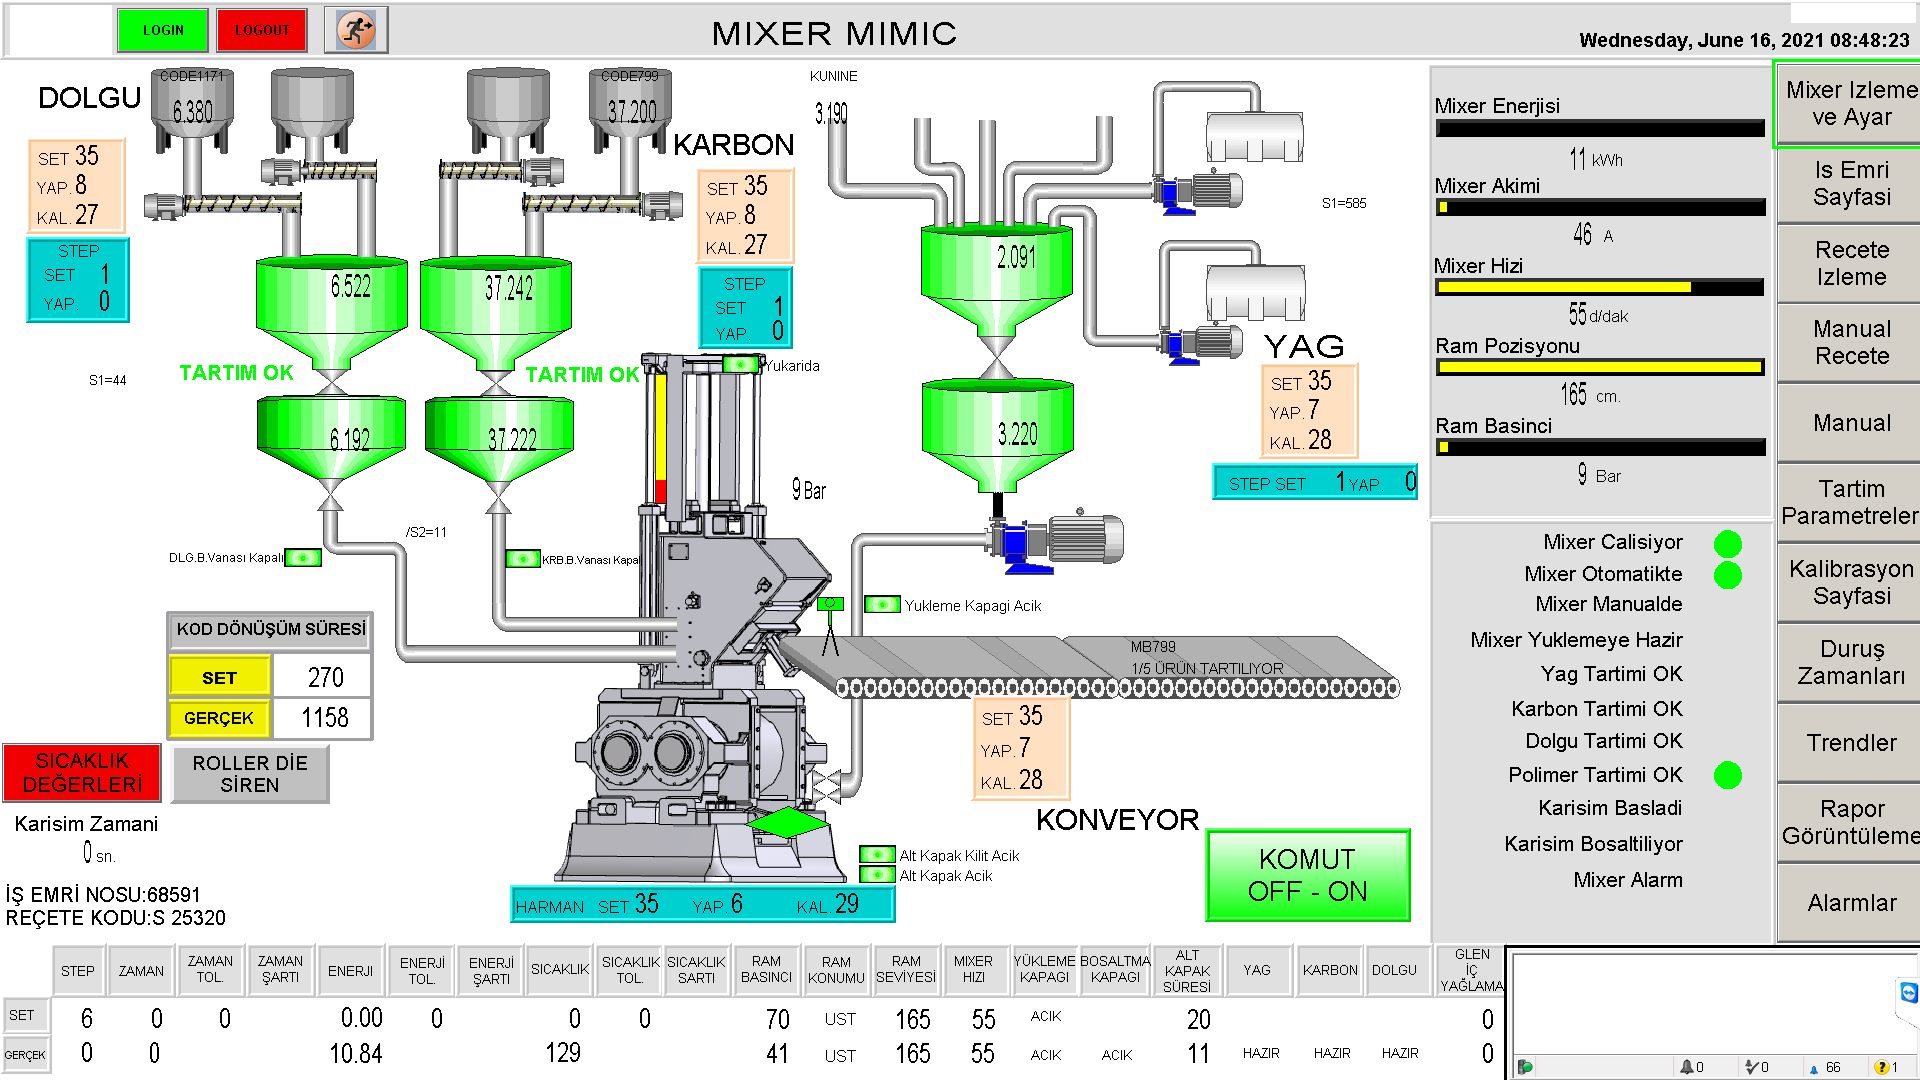Image resolution: width=1920 pixels, height=1080 pixels.
Task: Switch to Recete Izleme page
Action: pyautogui.click(x=1850, y=263)
